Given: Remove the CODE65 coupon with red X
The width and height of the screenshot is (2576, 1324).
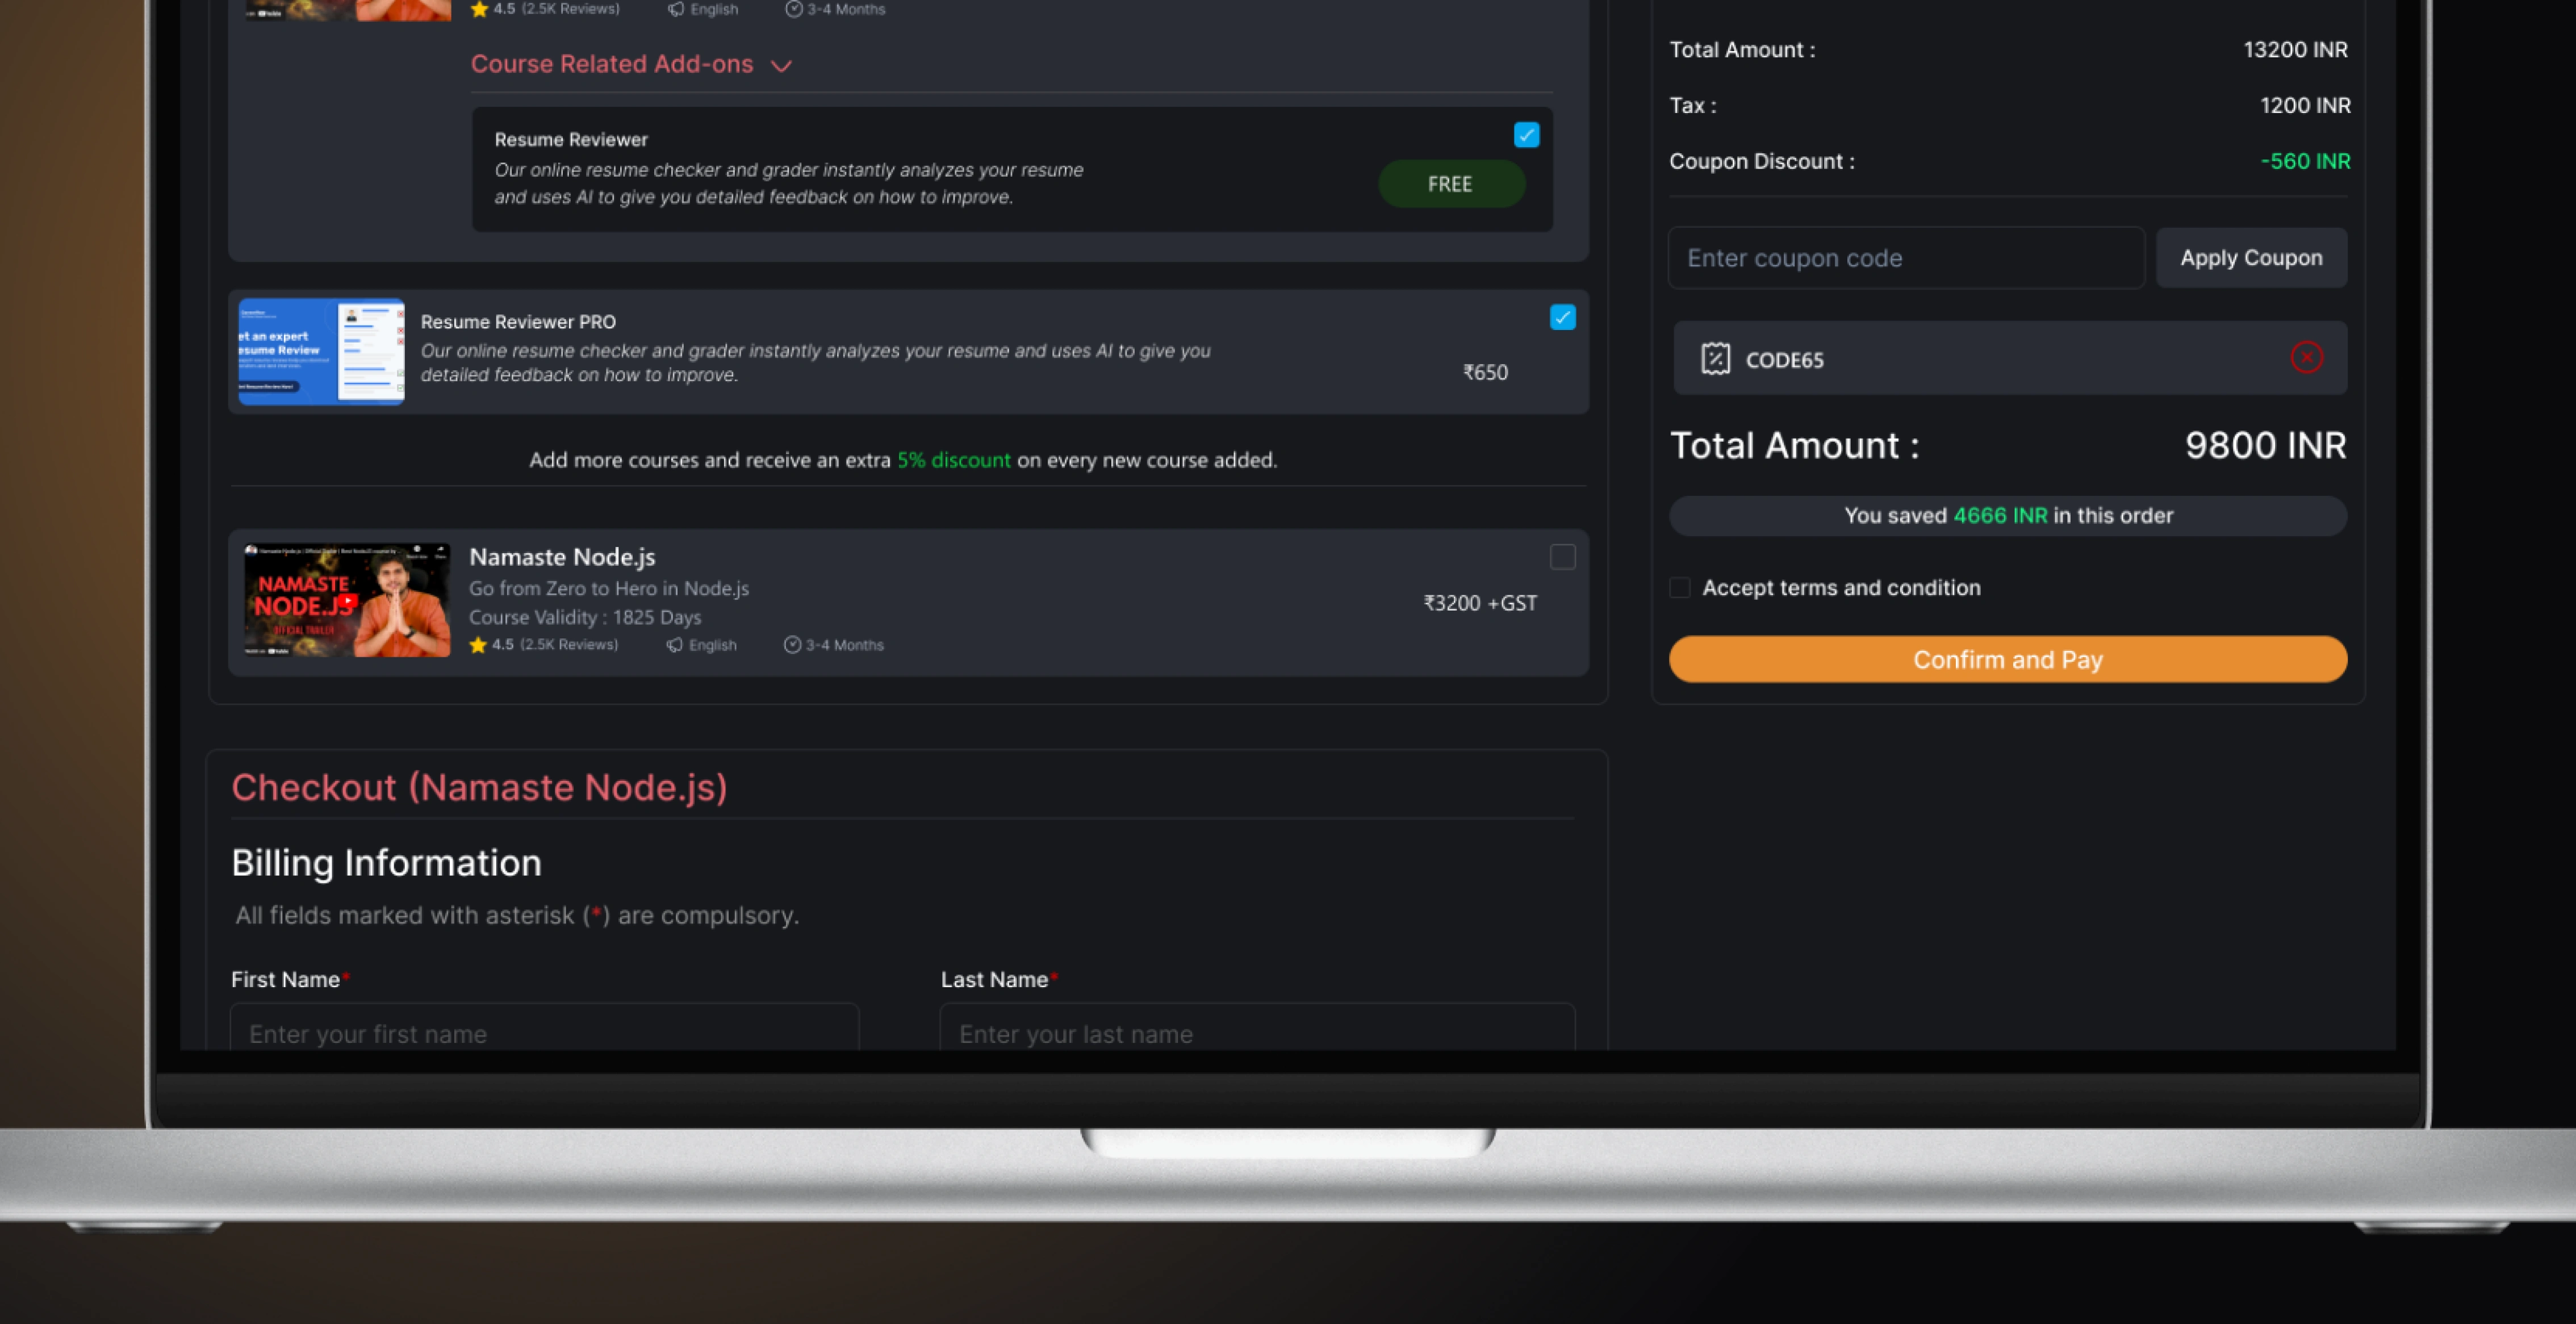Looking at the screenshot, I should pos(2306,357).
